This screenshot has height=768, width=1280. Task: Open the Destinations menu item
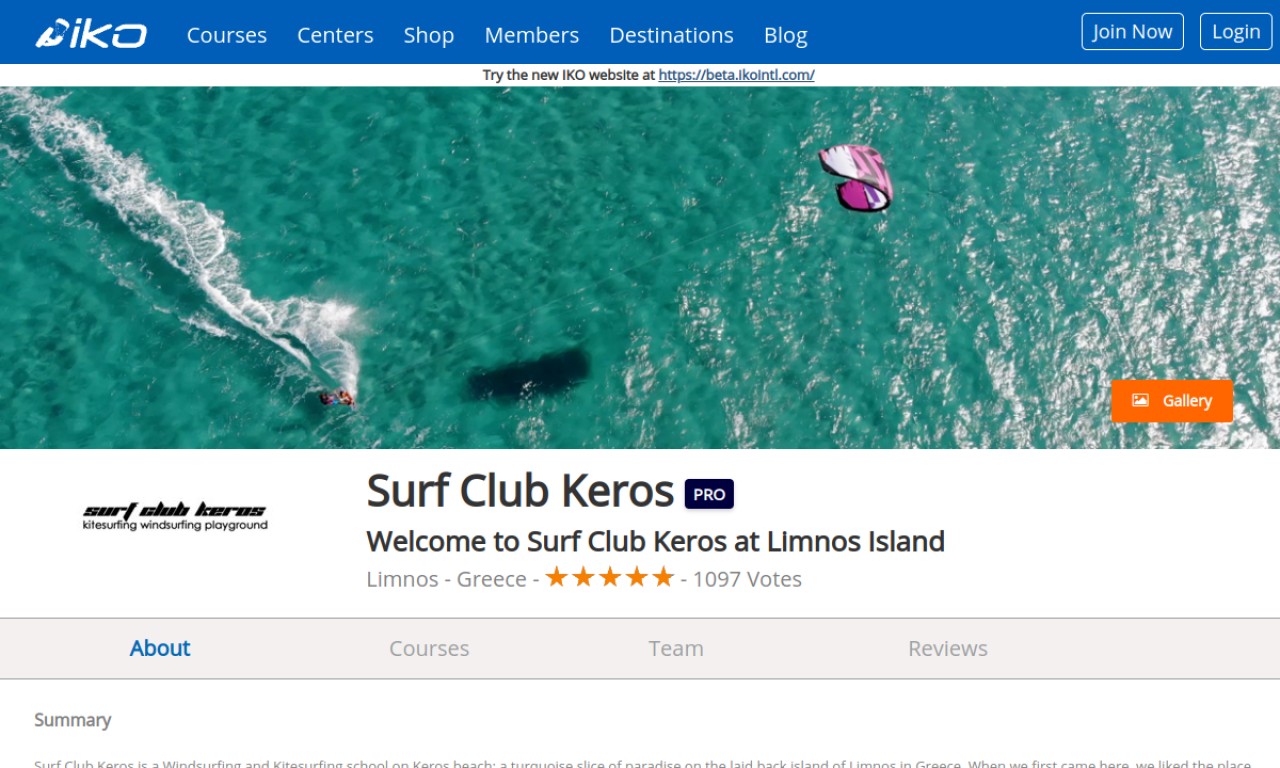coord(671,35)
